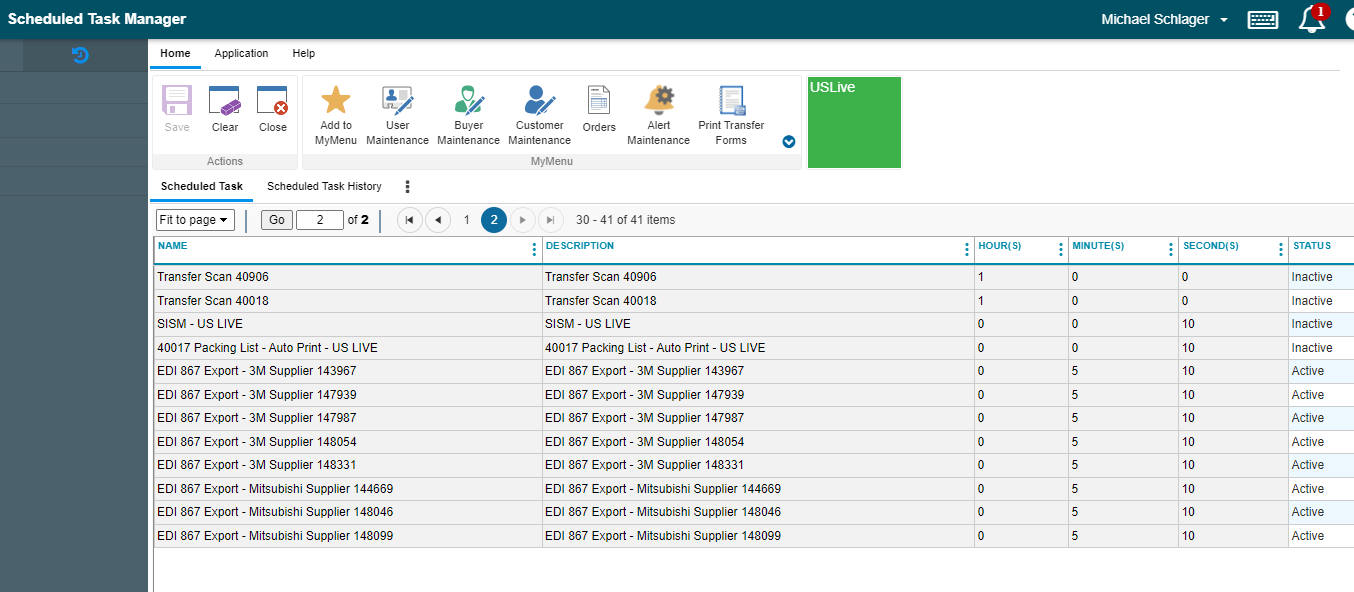Click the notification bell with badge

pos(1312,20)
